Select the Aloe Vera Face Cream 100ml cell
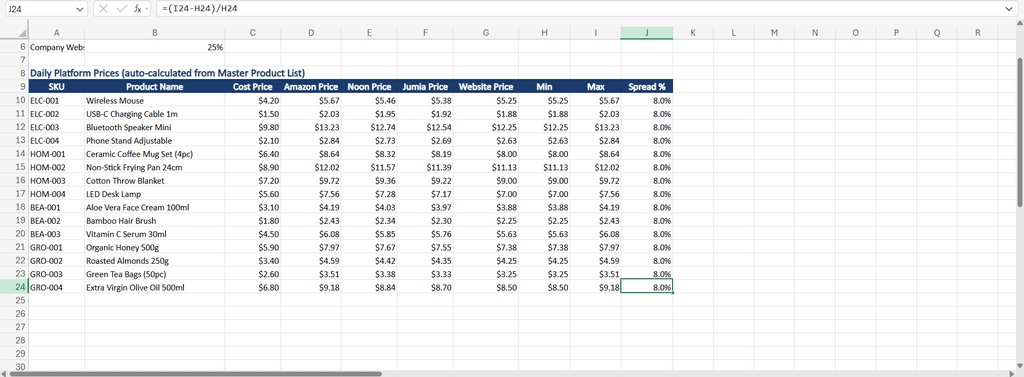 [x=155, y=207]
